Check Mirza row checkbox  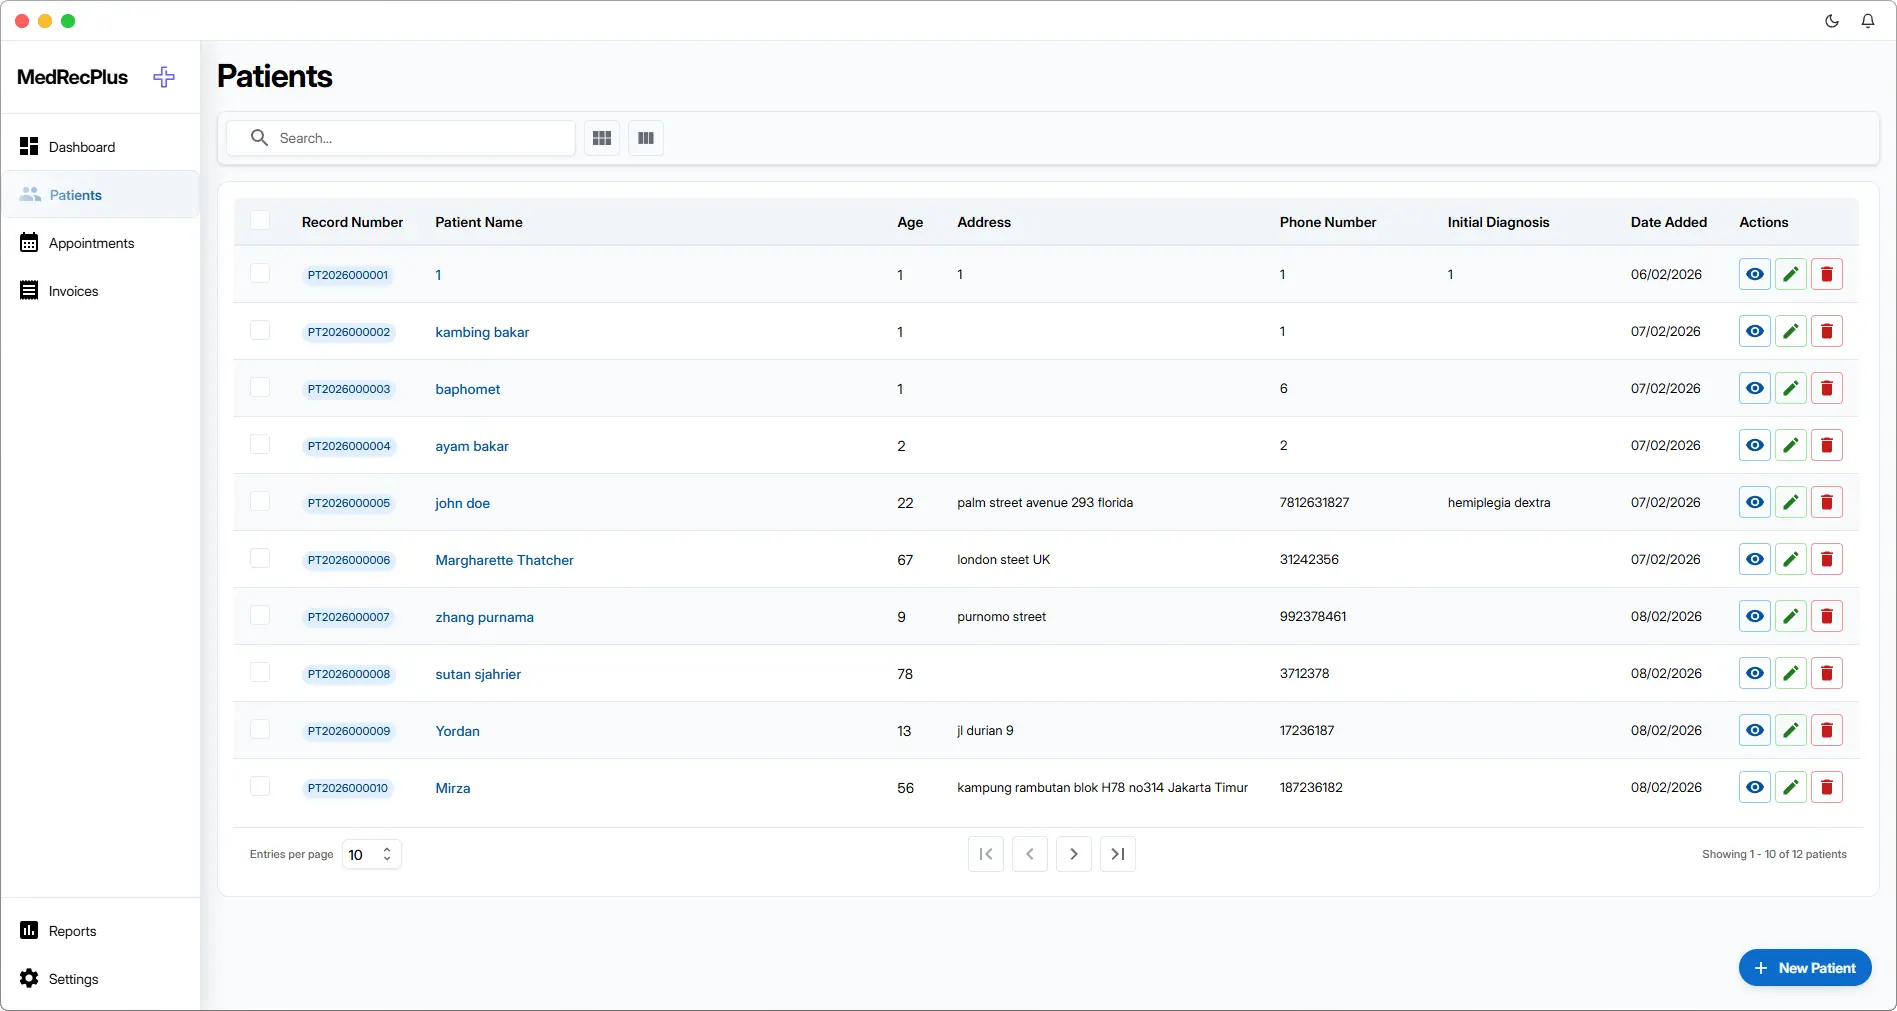260,786
